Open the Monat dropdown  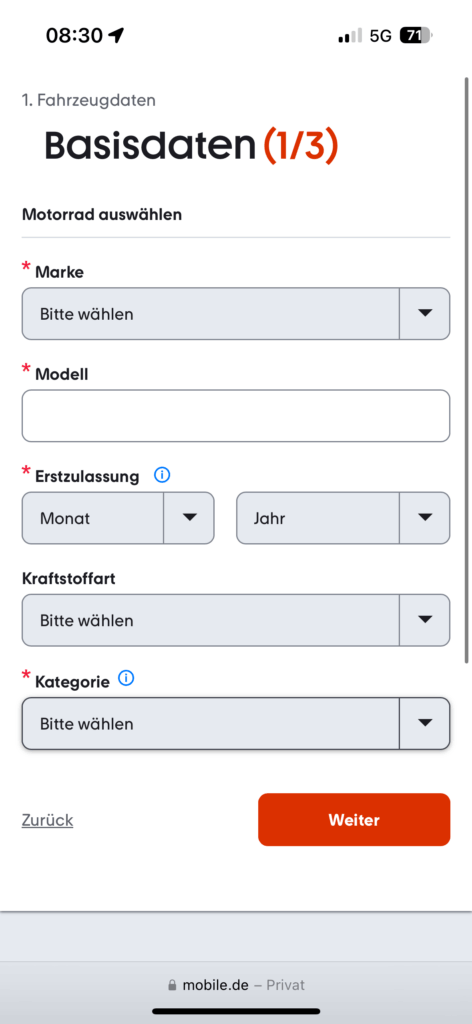click(x=118, y=518)
